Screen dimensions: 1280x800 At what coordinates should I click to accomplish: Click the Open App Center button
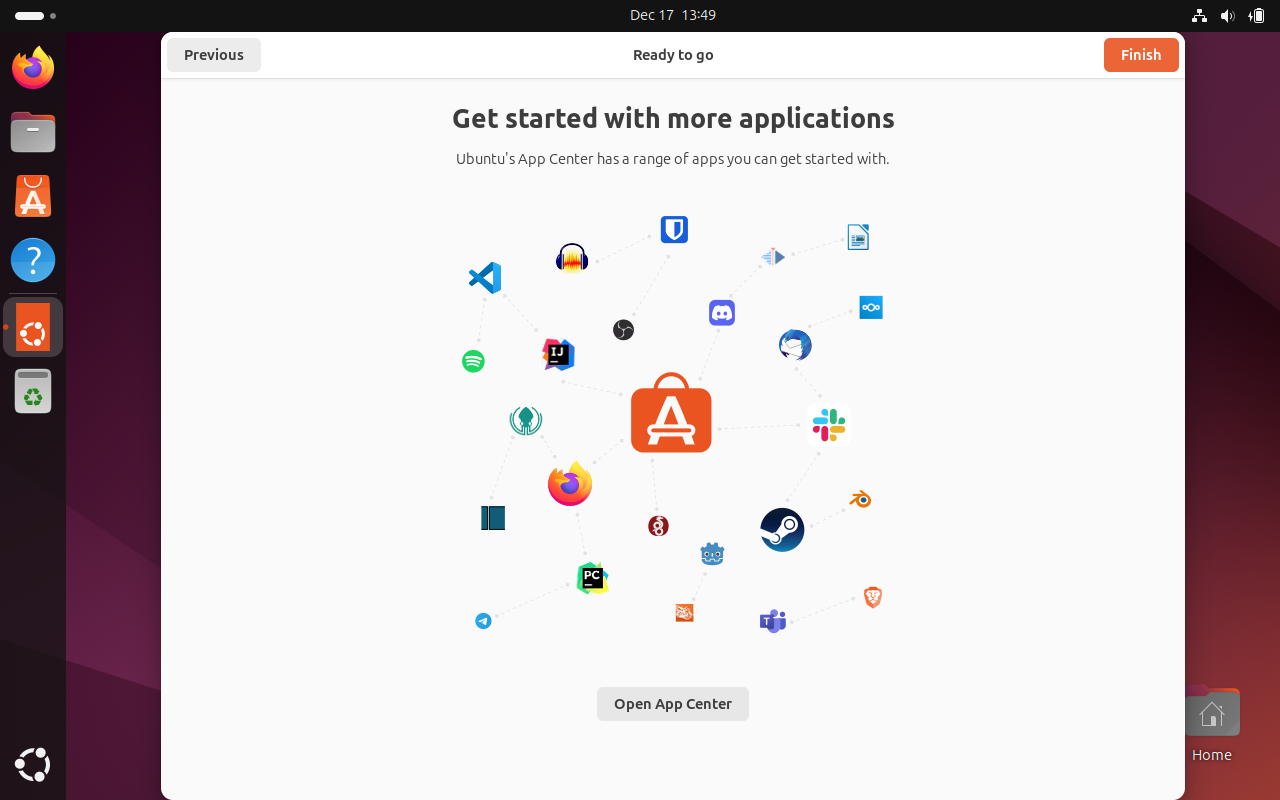coord(672,704)
